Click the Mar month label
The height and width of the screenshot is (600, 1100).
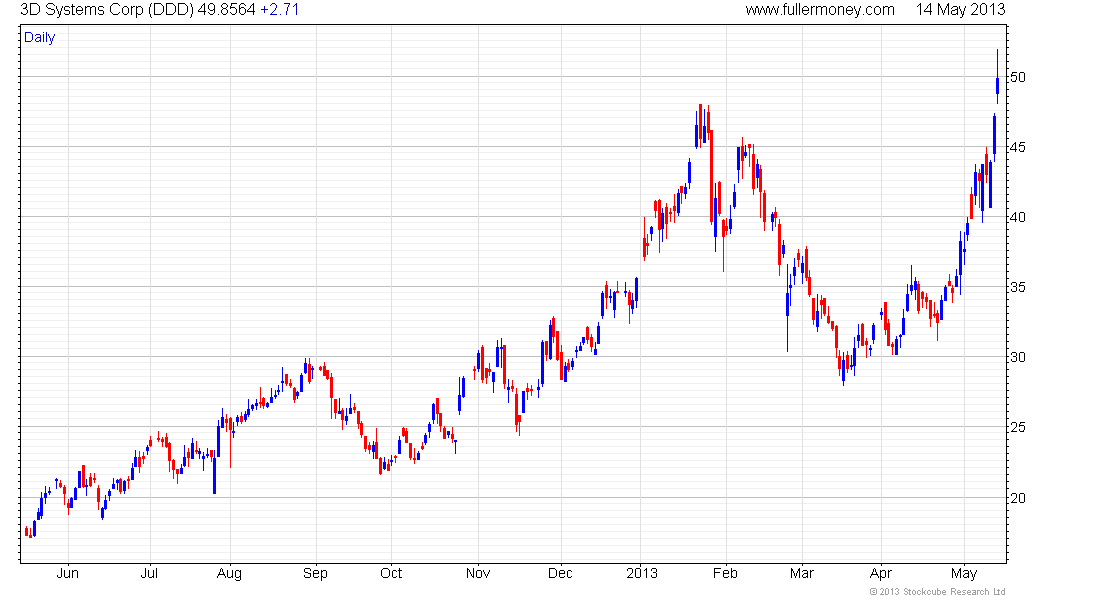802,573
